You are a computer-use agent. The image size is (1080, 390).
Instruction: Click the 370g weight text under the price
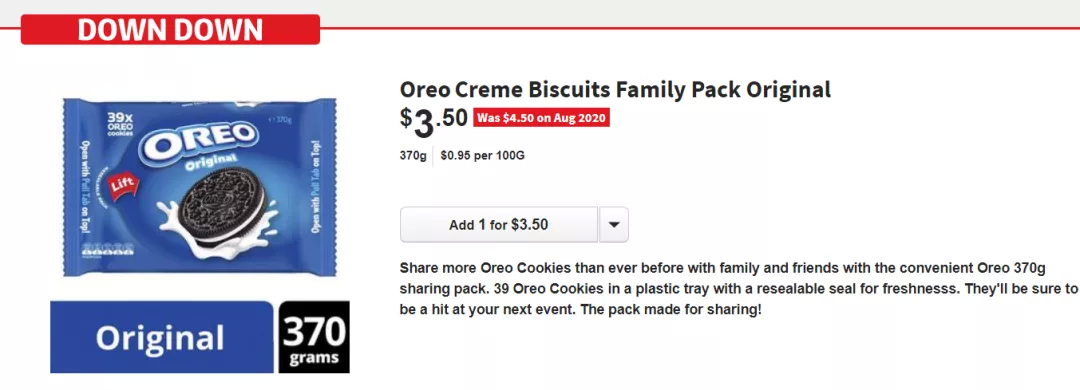pos(413,156)
